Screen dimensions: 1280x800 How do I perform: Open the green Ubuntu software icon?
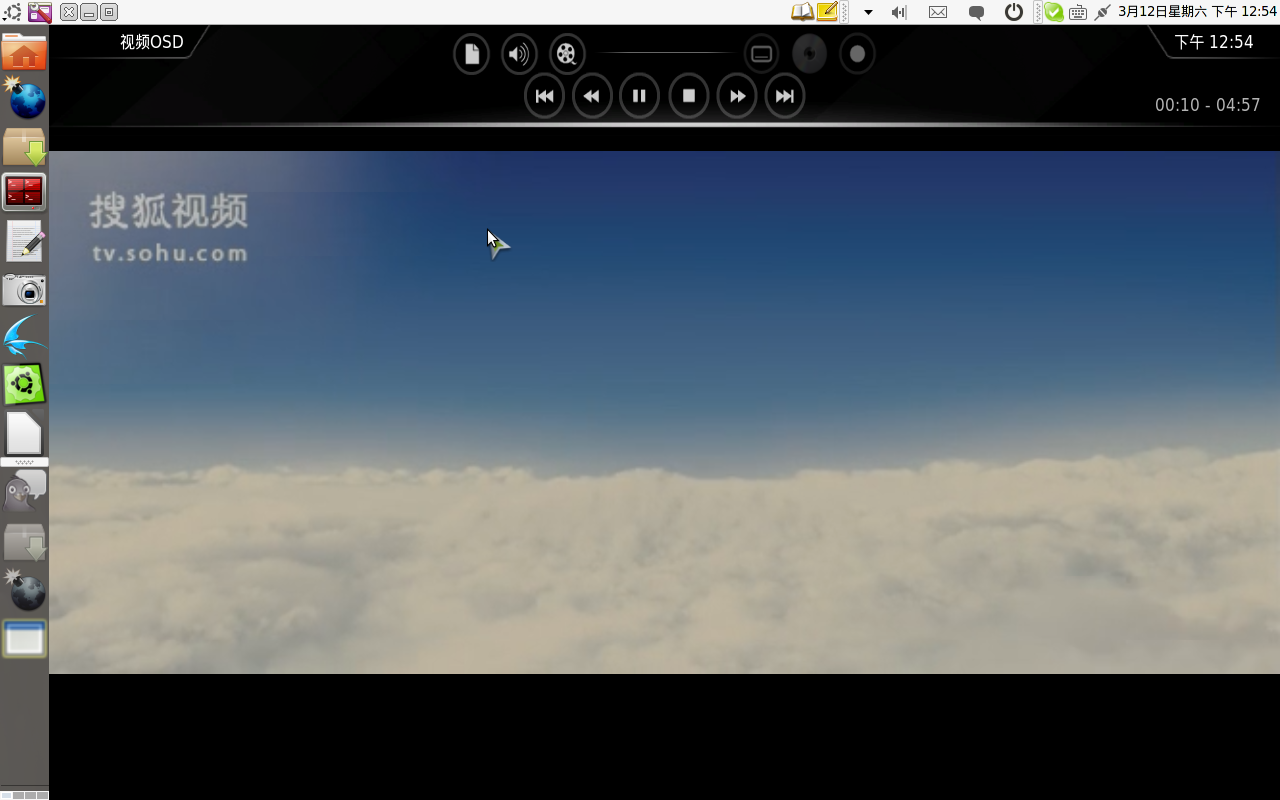pyautogui.click(x=24, y=384)
